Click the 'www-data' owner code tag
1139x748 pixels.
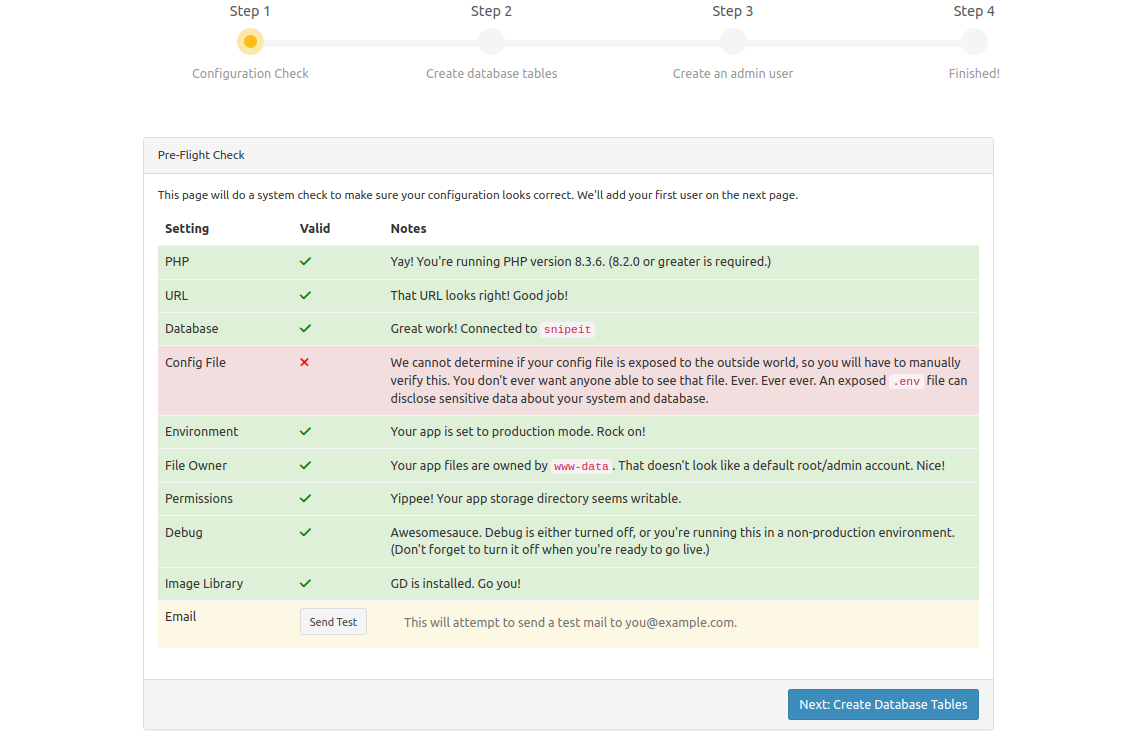(x=582, y=466)
